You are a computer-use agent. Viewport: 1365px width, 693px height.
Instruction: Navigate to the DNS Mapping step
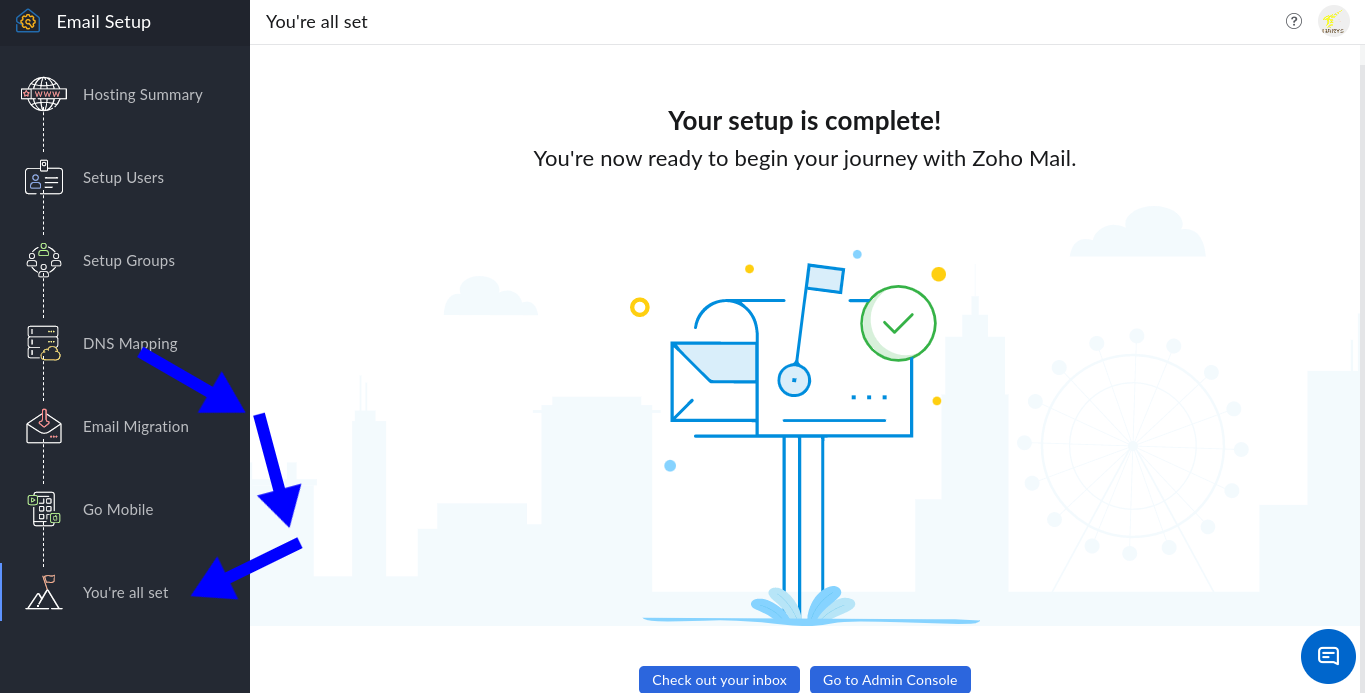coord(130,344)
